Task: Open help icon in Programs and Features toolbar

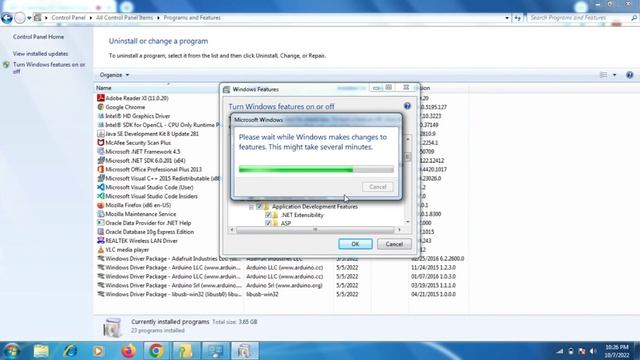Action: pos(629,75)
